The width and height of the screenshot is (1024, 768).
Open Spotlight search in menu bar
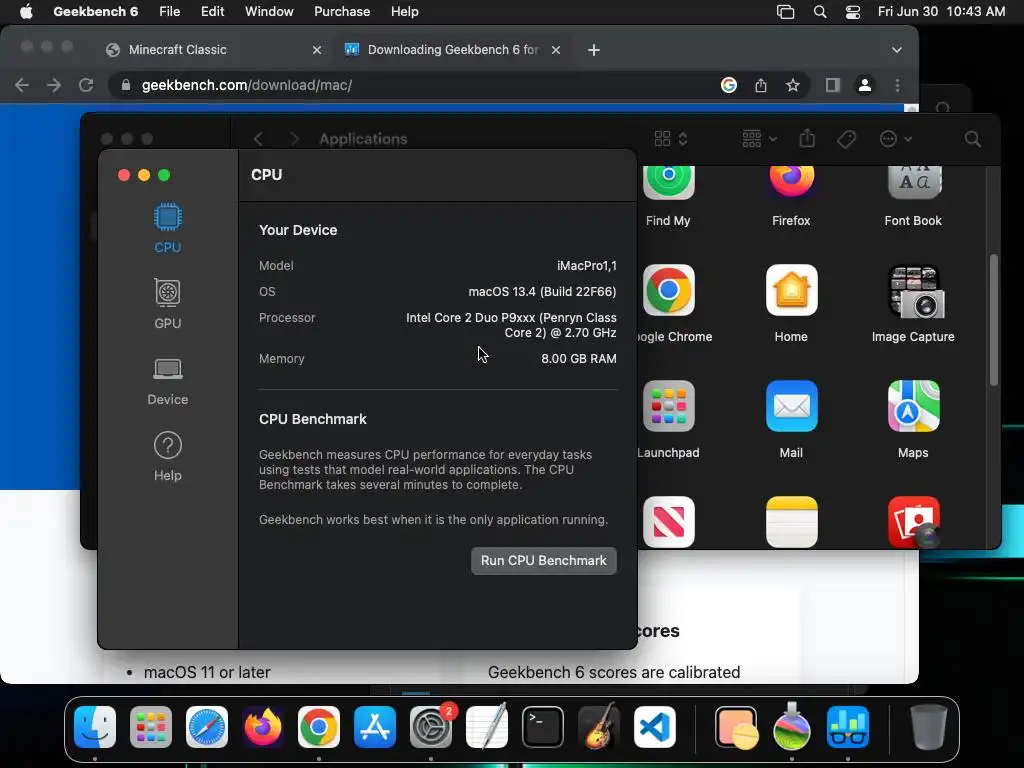click(x=820, y=12)
